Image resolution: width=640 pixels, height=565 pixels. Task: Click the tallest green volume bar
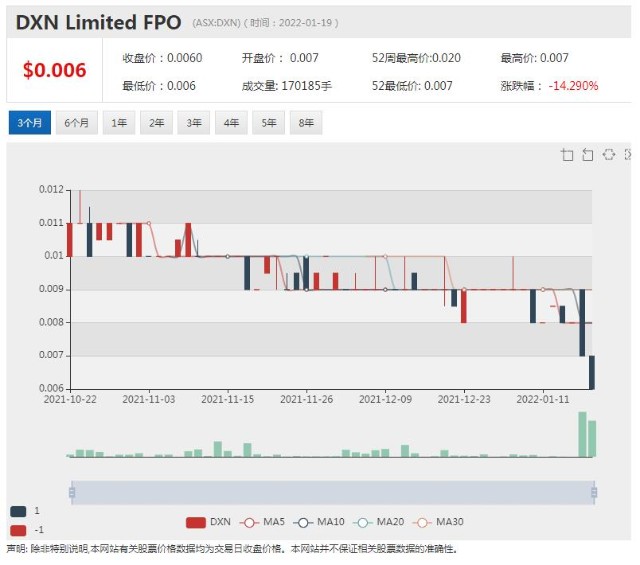[x=582, y=434]
